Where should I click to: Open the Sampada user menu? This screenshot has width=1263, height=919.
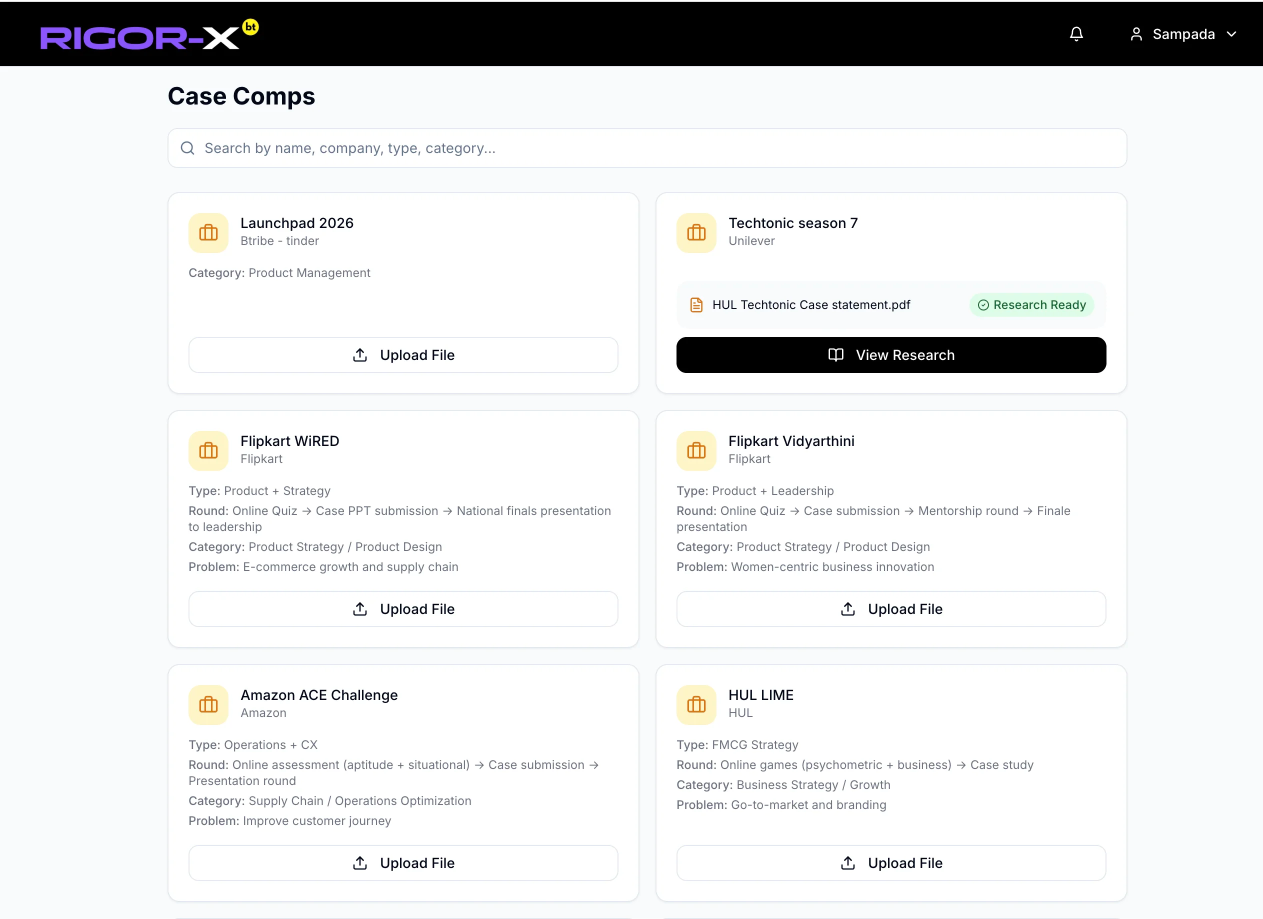1184,34
